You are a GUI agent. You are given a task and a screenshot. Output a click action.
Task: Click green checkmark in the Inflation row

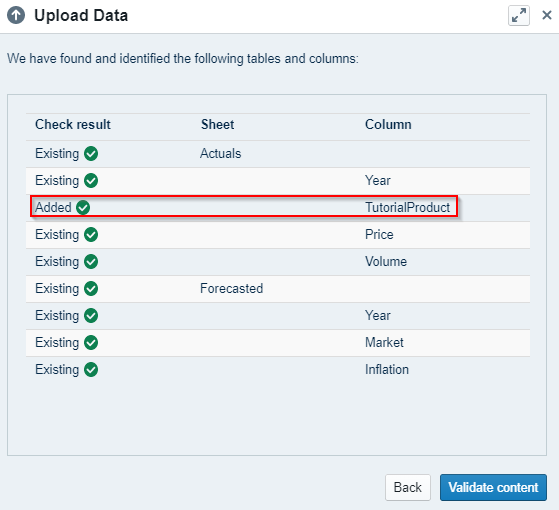91,370
